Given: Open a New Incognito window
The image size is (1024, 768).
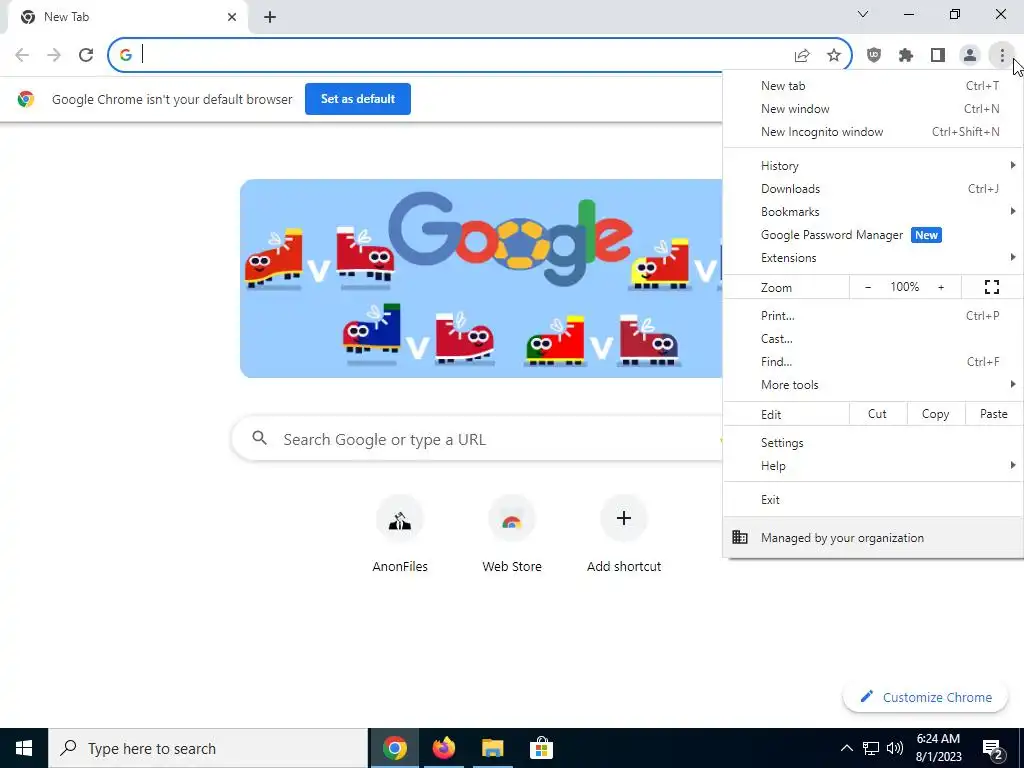Looking at the screenshot, I should 873,132.
